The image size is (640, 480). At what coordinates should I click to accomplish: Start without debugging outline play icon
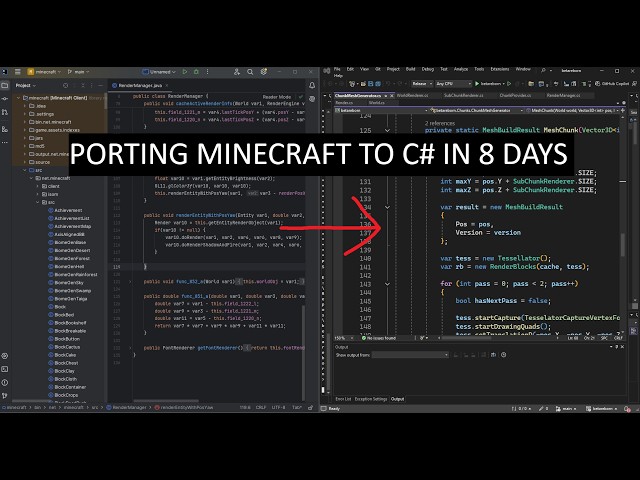509,84
